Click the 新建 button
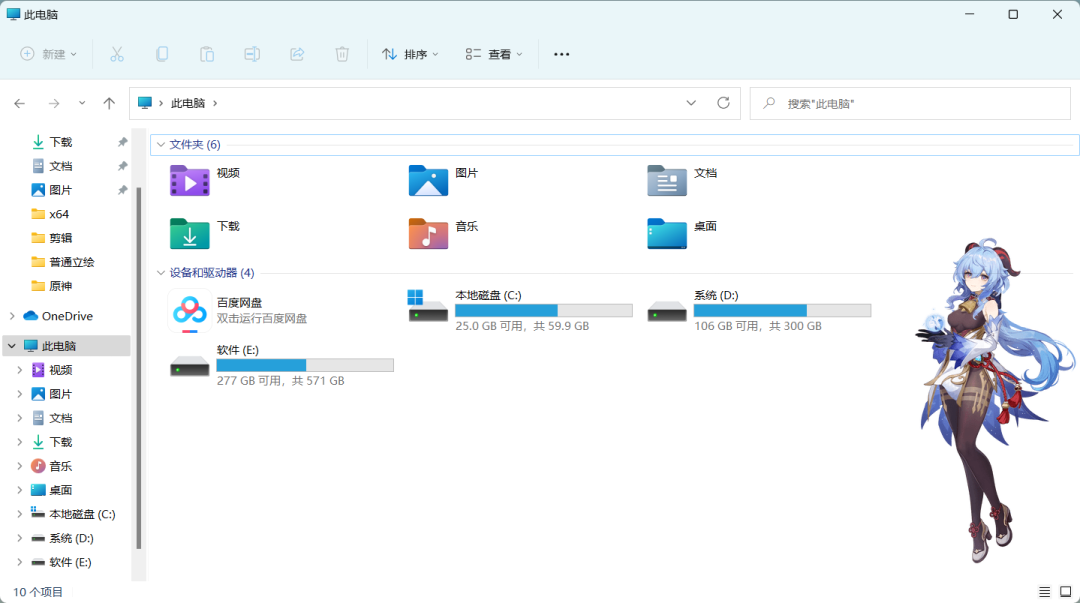The height and width of the screenshot is (603, 1080). coord(48,54)
